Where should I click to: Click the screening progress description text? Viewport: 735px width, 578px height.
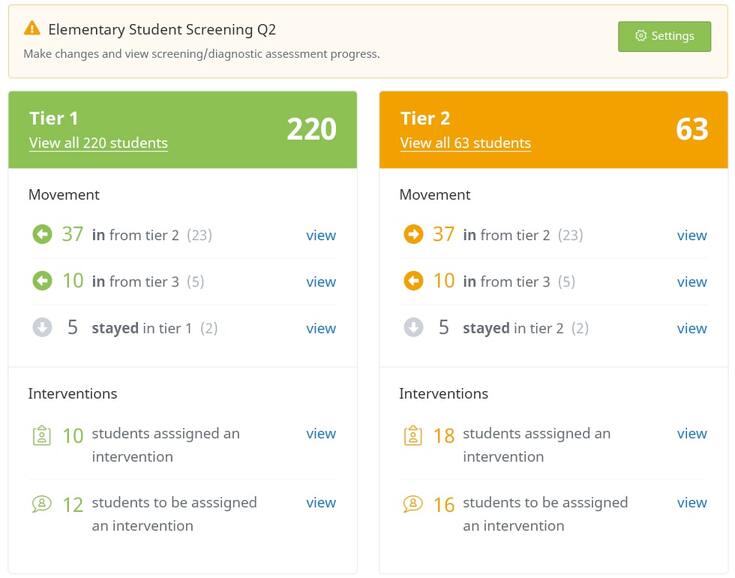coord(202,54)
